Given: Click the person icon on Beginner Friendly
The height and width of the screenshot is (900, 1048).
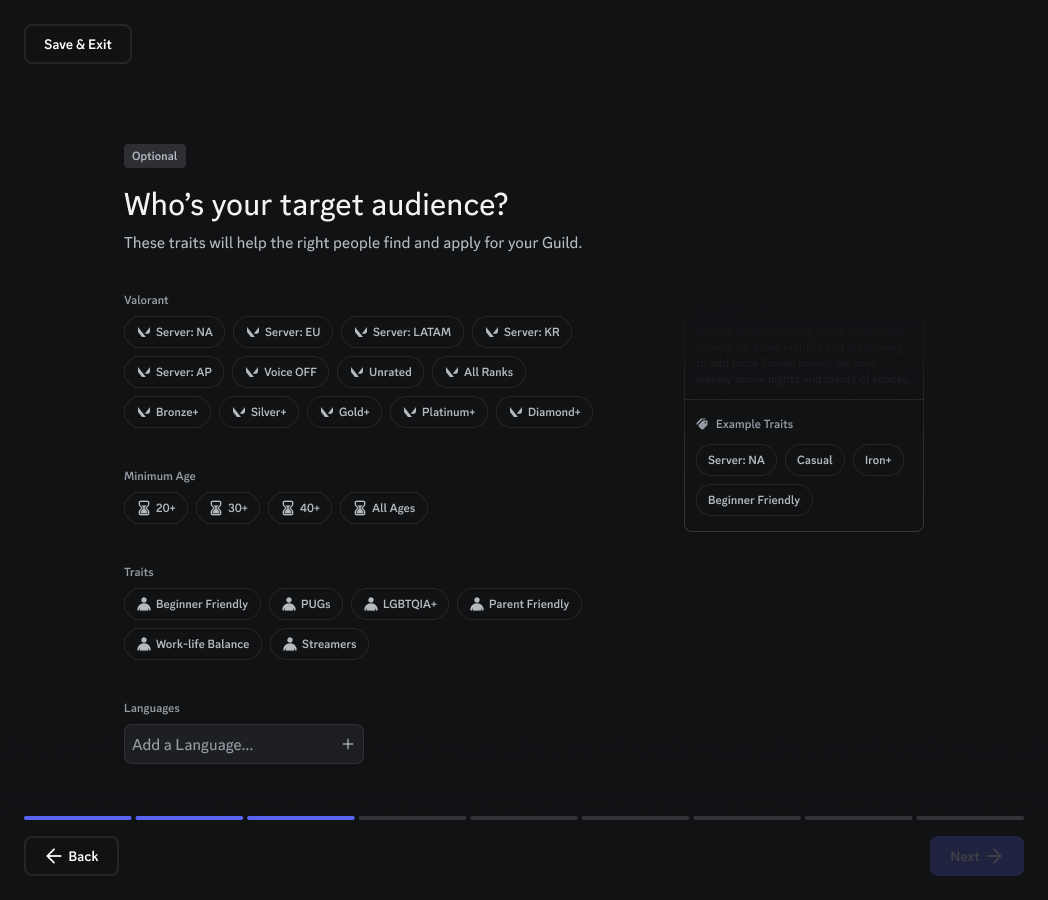Looking at the screenshot, I should (x=144, y=604).
